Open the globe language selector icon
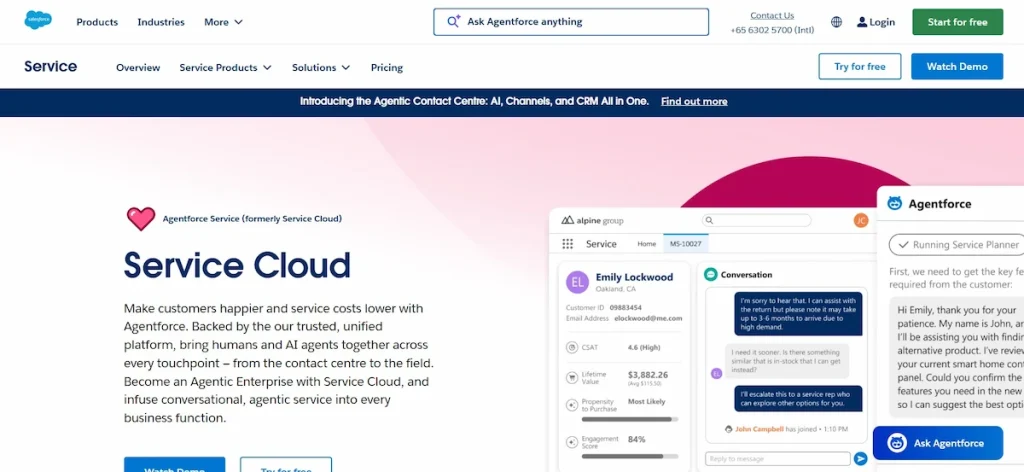Viewport: 1024px width, 472px height. point(837,22)
